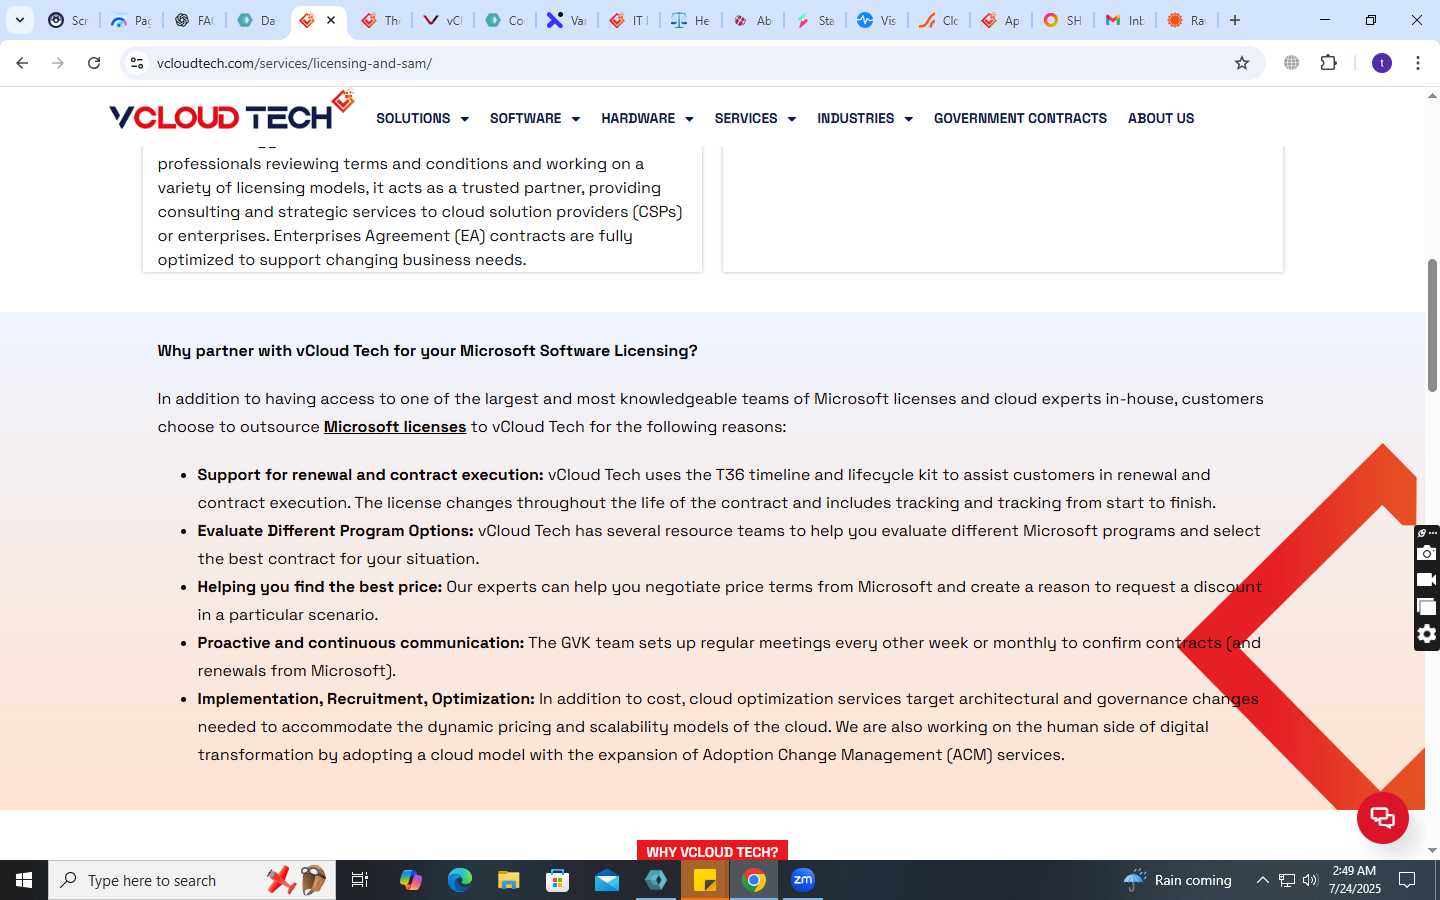Switch to the 'Scr' browser tab
The image size is (1440, 900).
(69, 20)
